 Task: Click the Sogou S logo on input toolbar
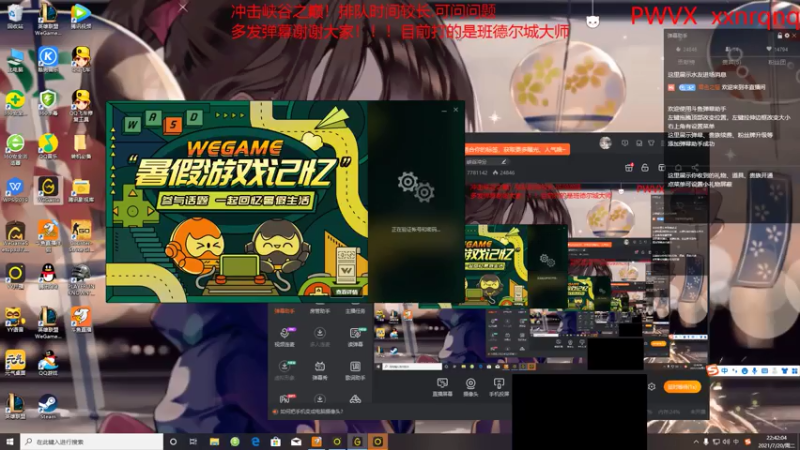point(713,370)
